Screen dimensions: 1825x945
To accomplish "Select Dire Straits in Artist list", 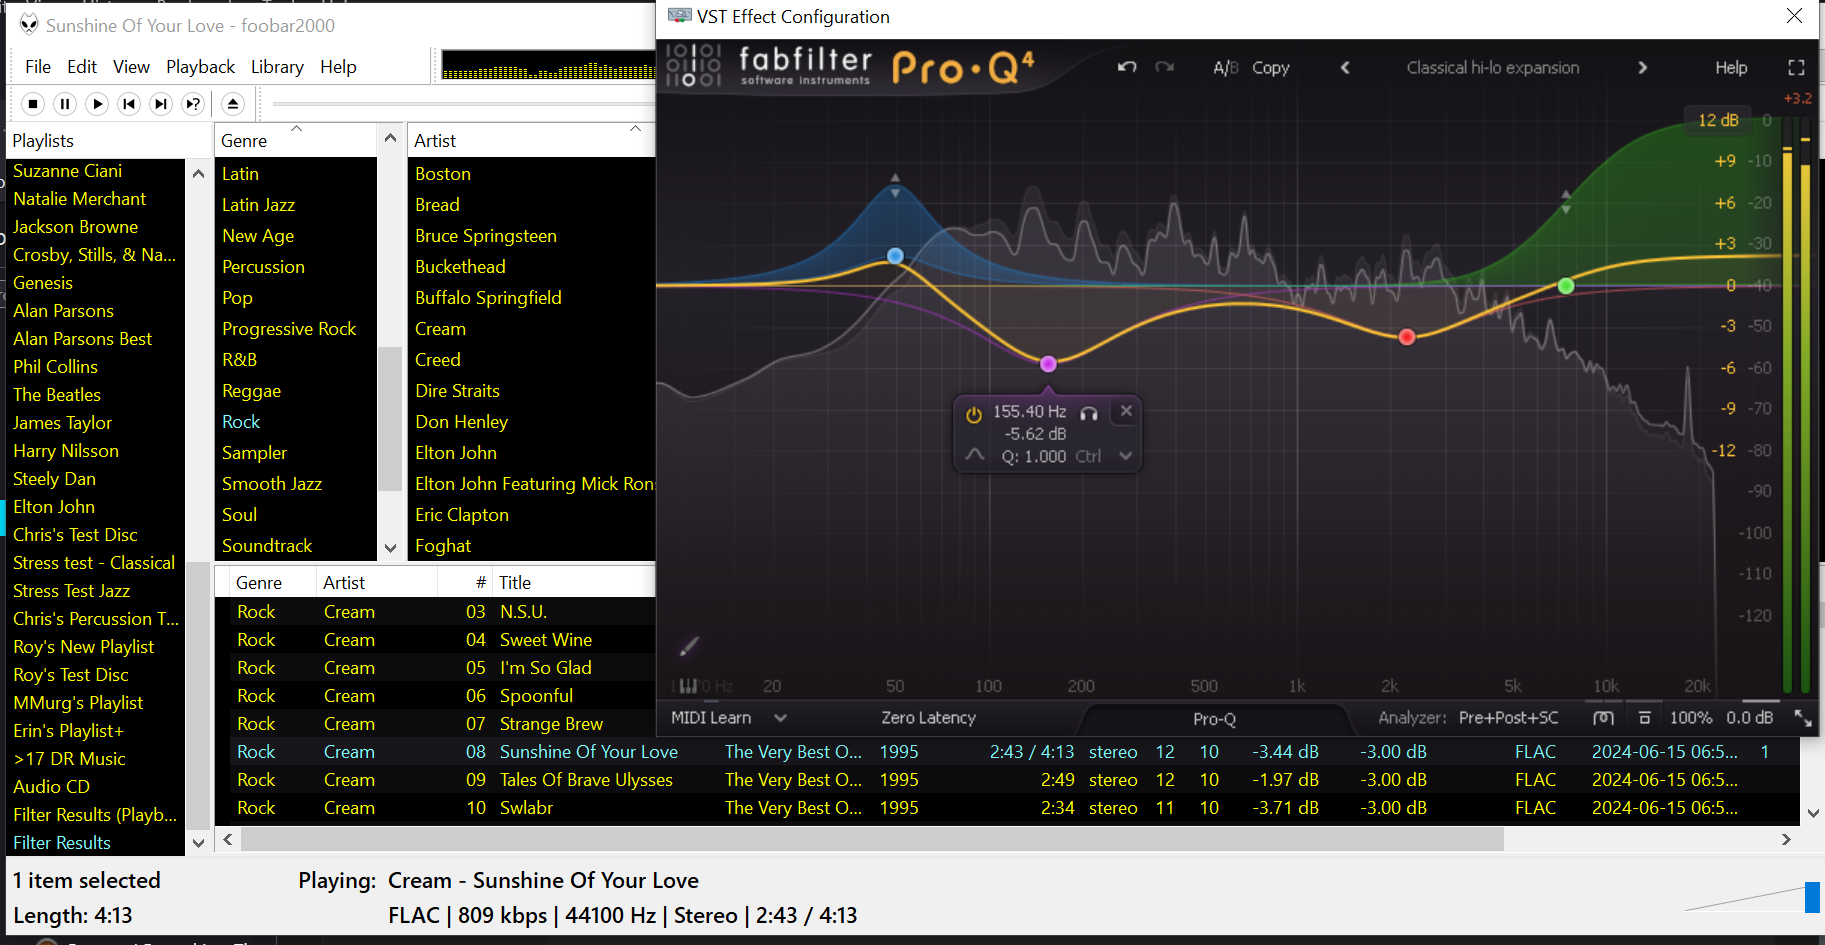I will click(457, 391).
